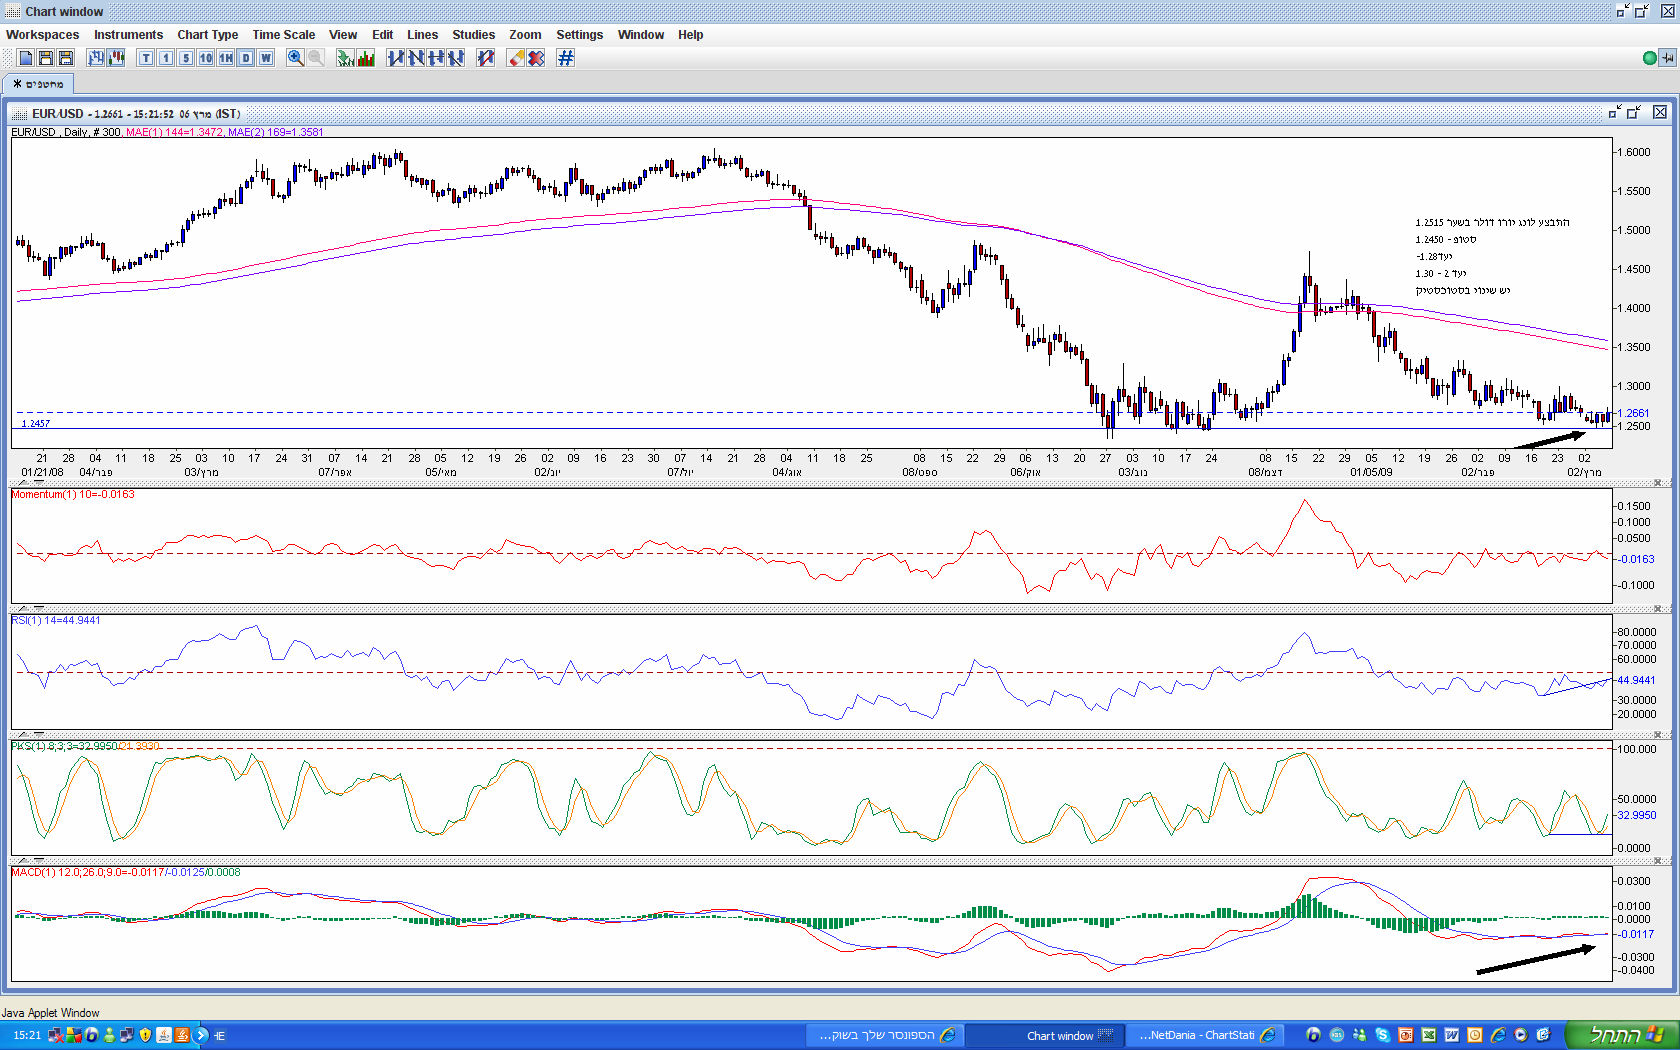The height and width of the screenshot is (1050, 1680).
Task: Toggle the Daily (D) timeframe button
Action: 246,58
